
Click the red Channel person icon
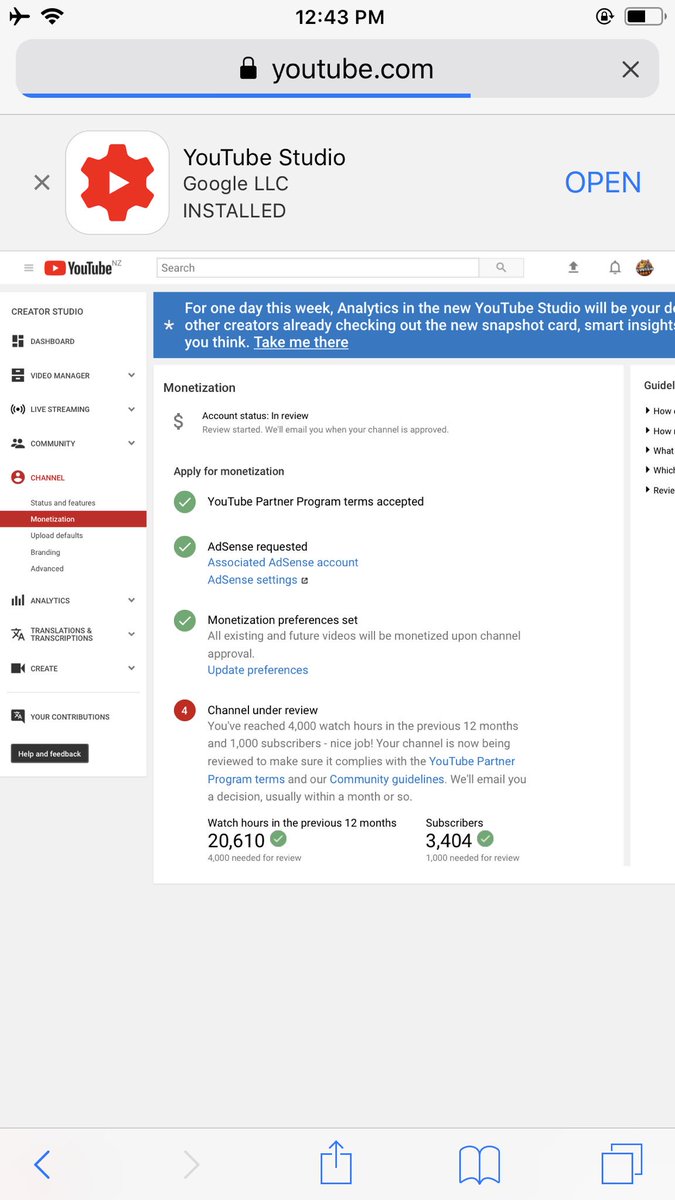(x=18, y=478)
